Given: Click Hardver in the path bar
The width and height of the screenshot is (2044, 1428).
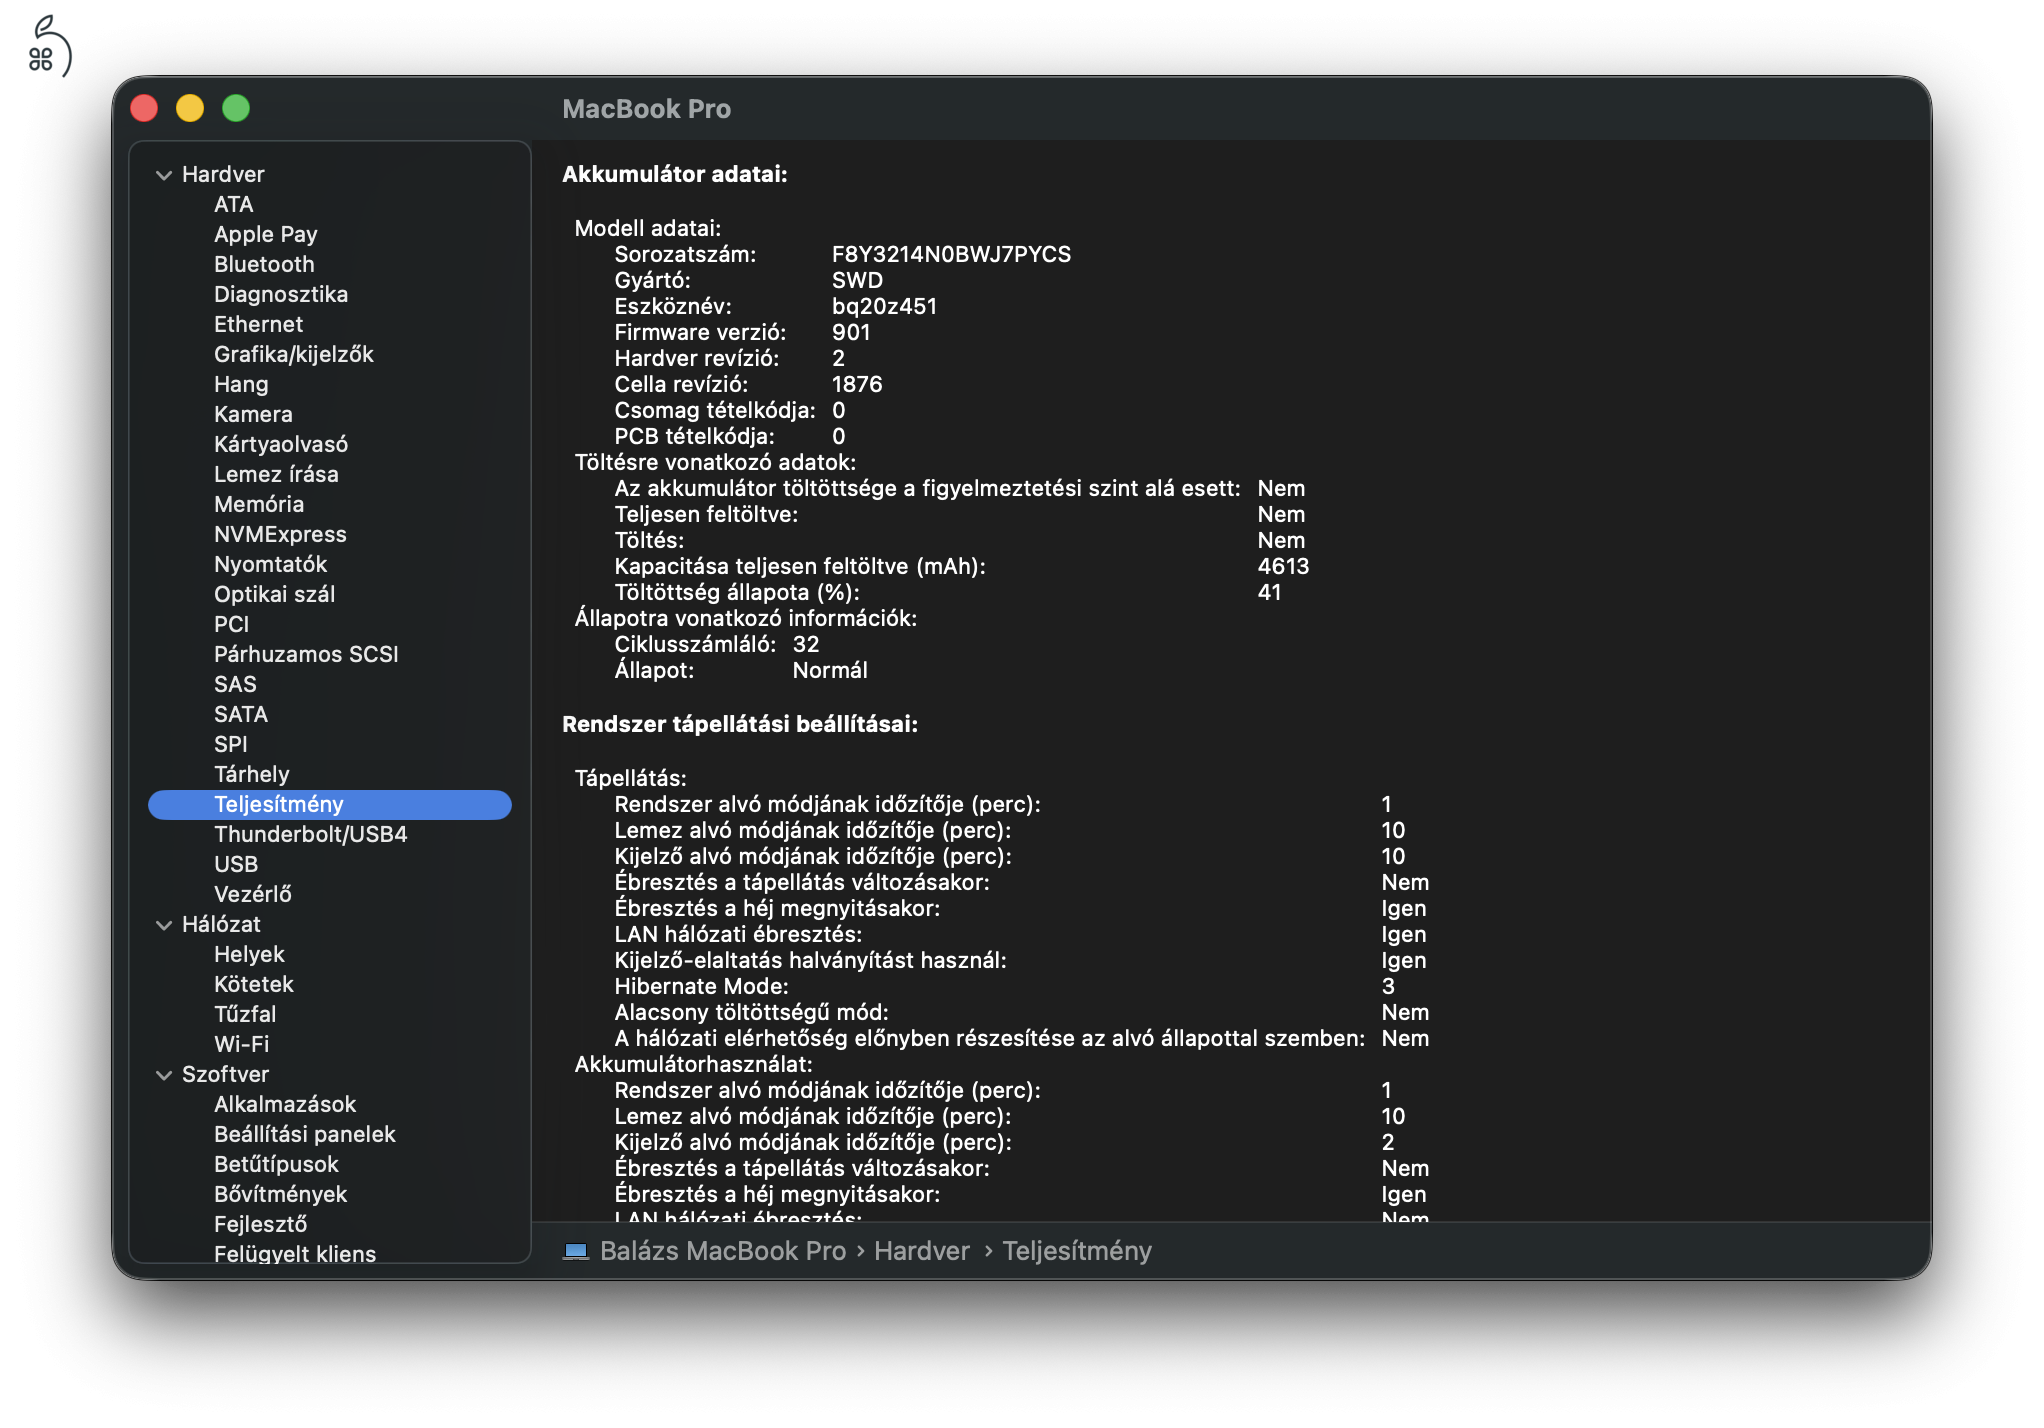Looking at the screenshot, I should pyautogui.click(x=921, y=1251).
